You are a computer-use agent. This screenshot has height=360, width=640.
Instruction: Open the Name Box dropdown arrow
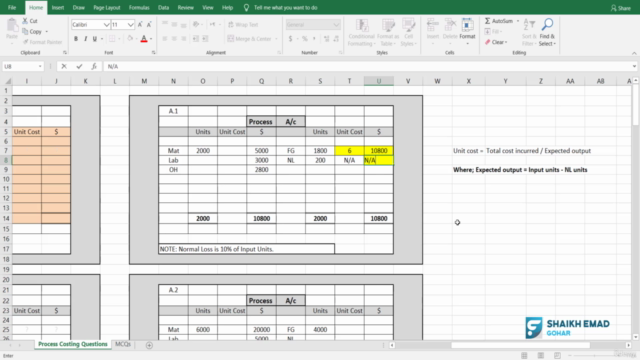click(40, 66)
